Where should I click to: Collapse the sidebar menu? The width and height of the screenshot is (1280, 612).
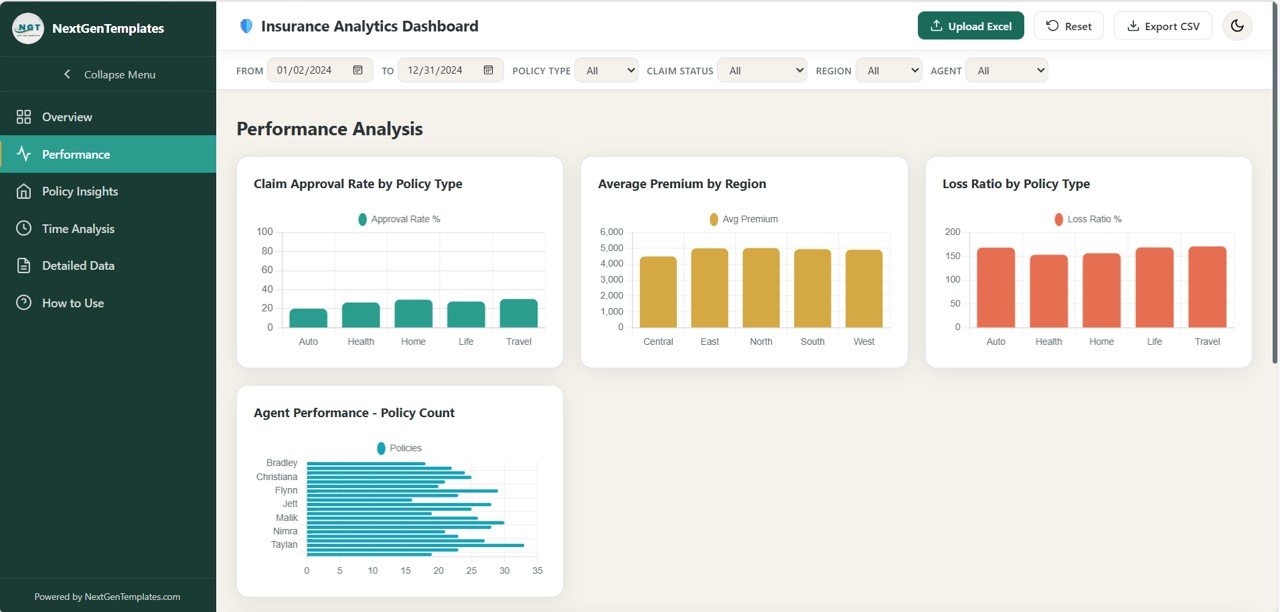pos(108,74)
